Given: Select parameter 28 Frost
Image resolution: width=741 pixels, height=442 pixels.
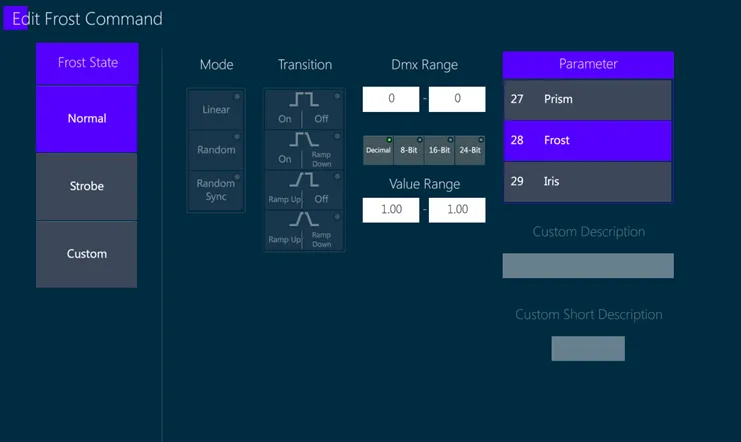Looking at the screenshot, I should tap(587, 141).
